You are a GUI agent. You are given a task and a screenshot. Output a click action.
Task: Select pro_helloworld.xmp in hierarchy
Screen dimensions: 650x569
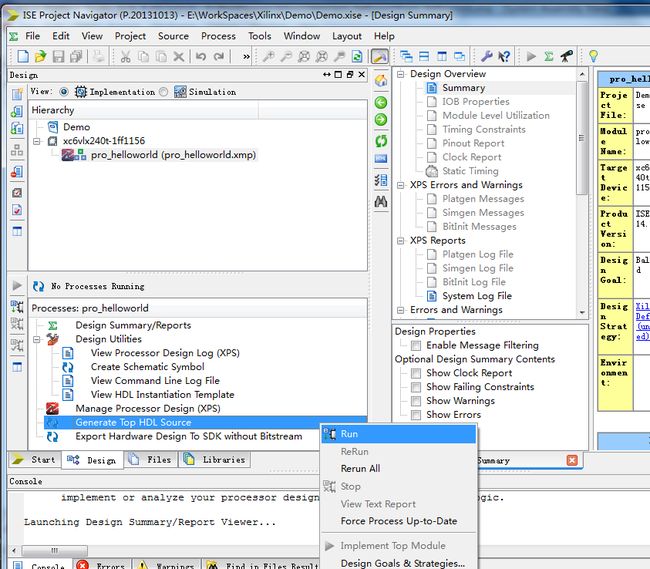coord(173,155)
